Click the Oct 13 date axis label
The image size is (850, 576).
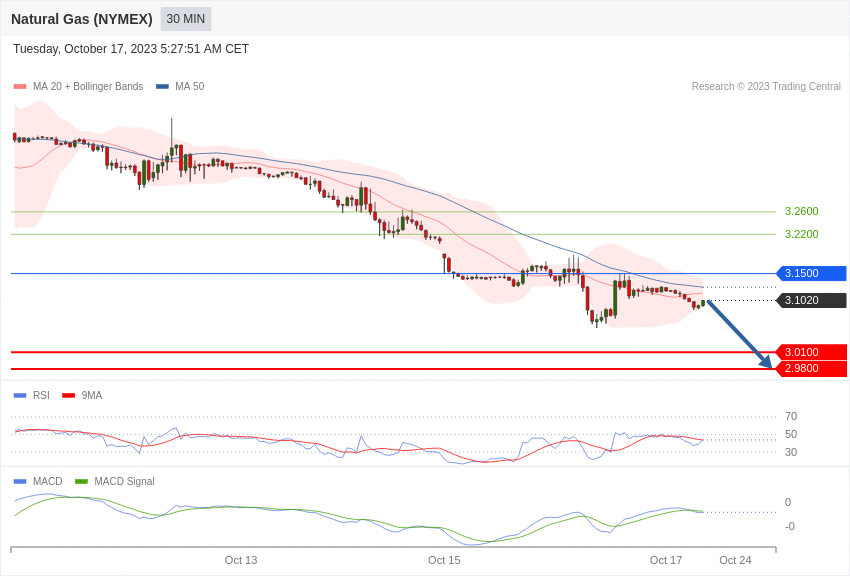(x=241, y=560)
